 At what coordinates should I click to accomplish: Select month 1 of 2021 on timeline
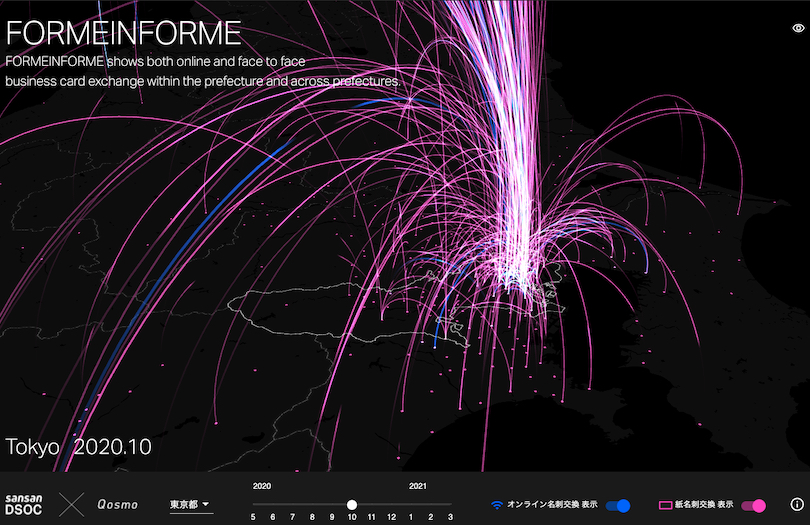click(x=411, y=517)
